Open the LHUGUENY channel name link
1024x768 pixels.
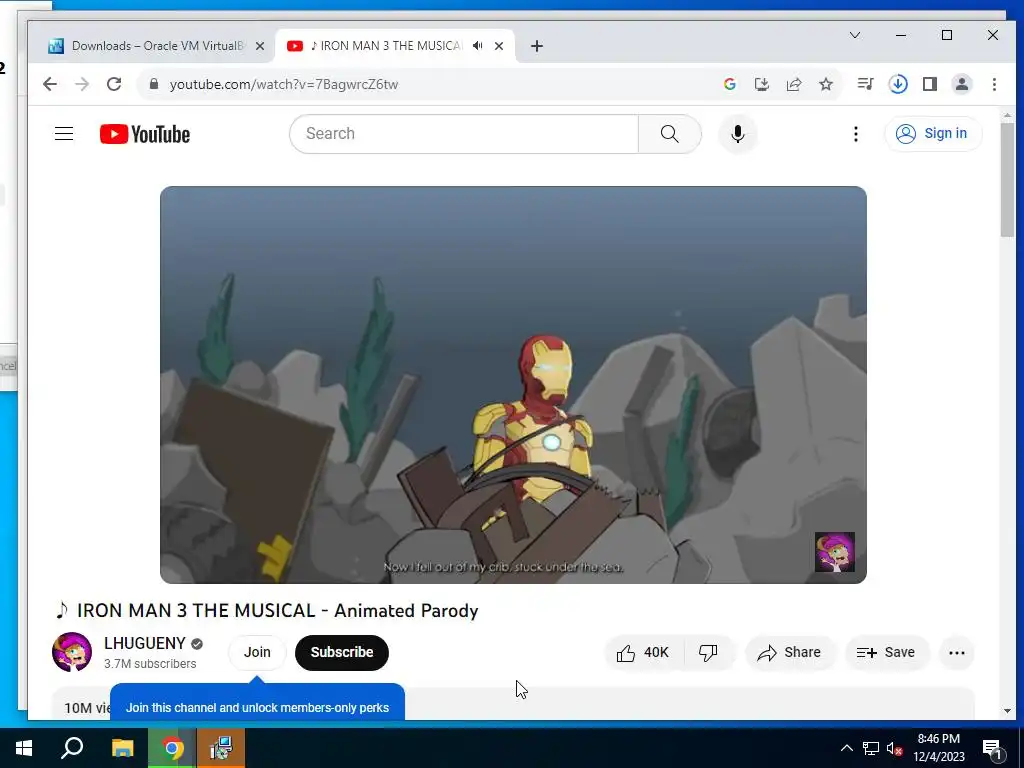tap(145, 643)
